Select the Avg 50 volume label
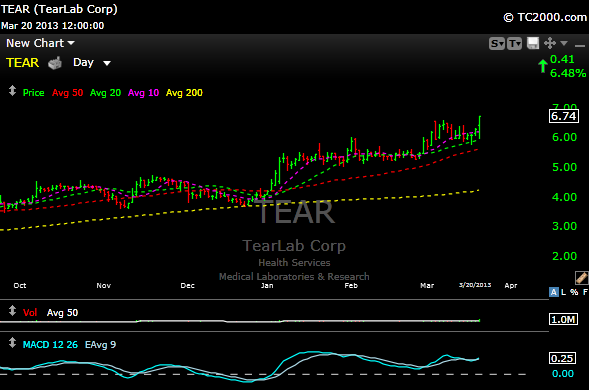589x390 pixels. 62,313
